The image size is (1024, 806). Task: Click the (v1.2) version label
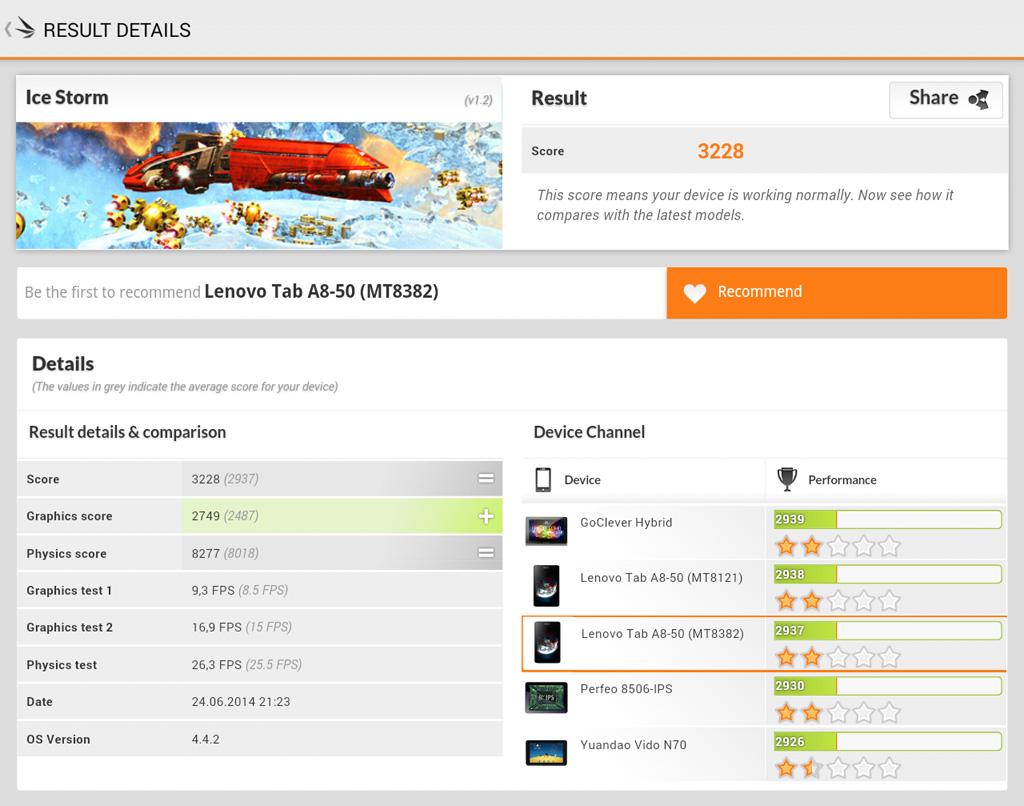[x=478, y=100]
